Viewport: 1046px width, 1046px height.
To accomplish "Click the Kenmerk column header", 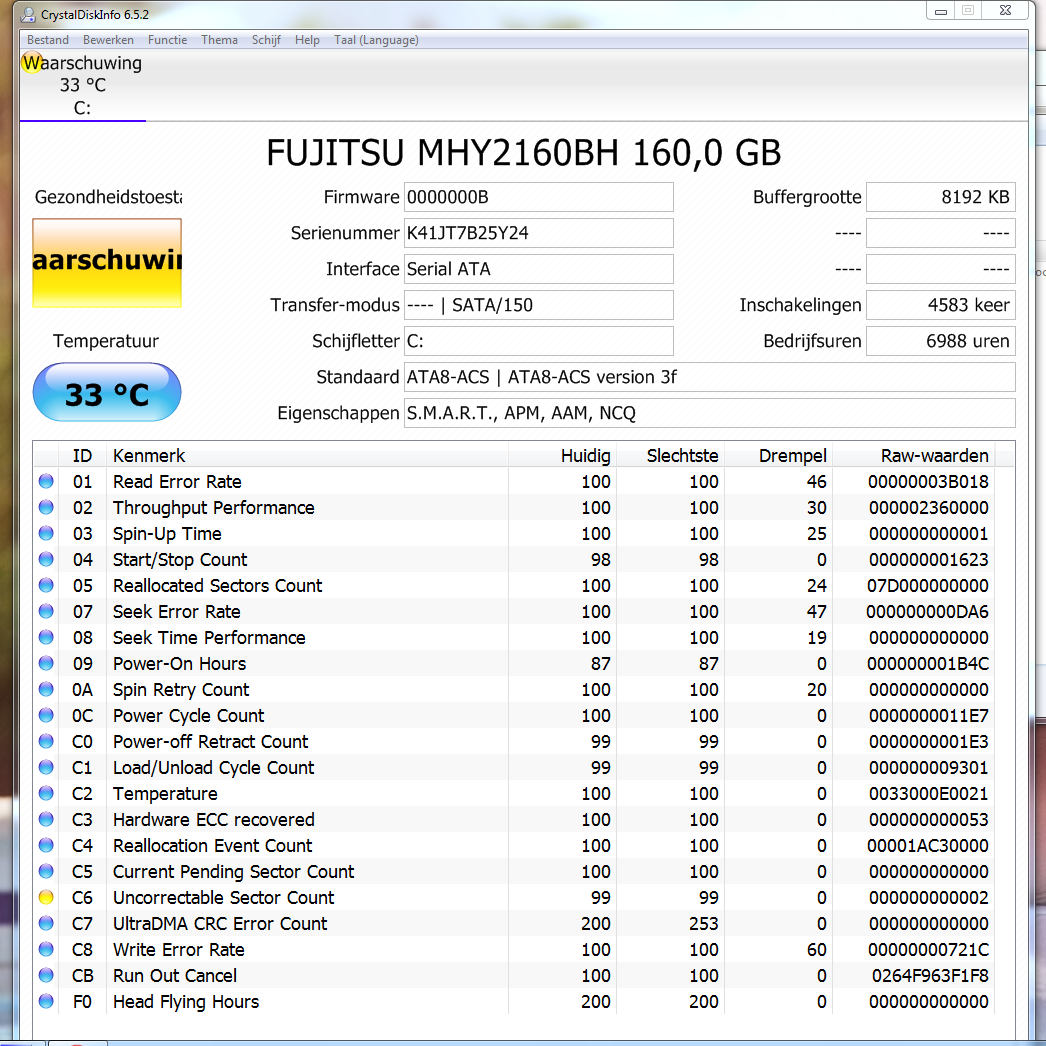I will 307,456.
